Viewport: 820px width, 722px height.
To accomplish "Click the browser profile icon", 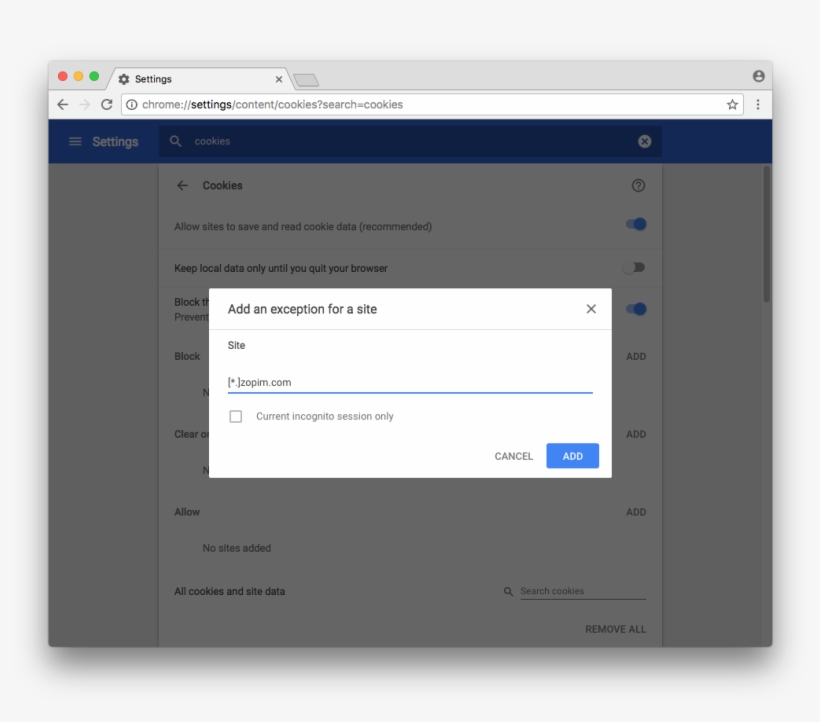I will point(761,78).
